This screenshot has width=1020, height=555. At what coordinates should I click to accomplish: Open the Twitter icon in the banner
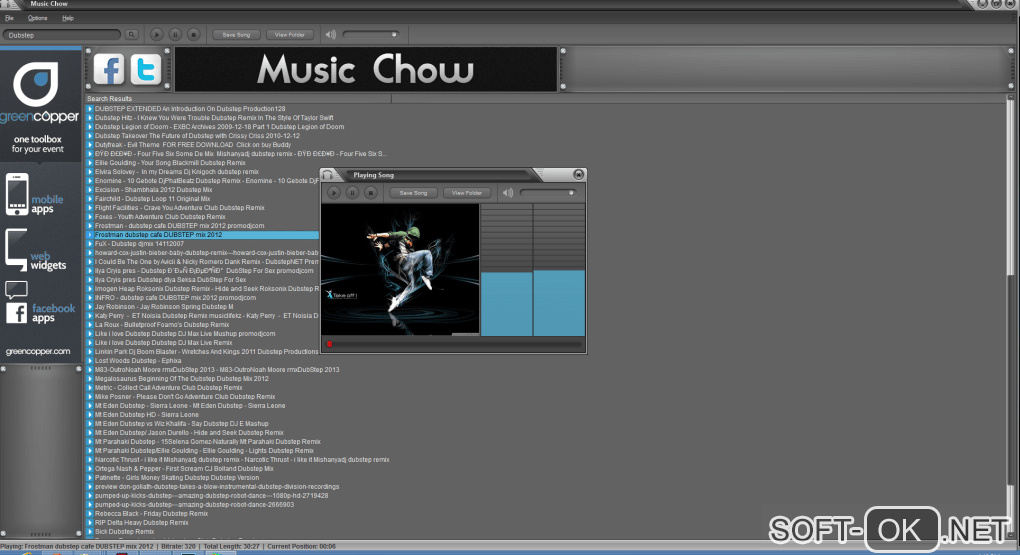coord(146,69)
